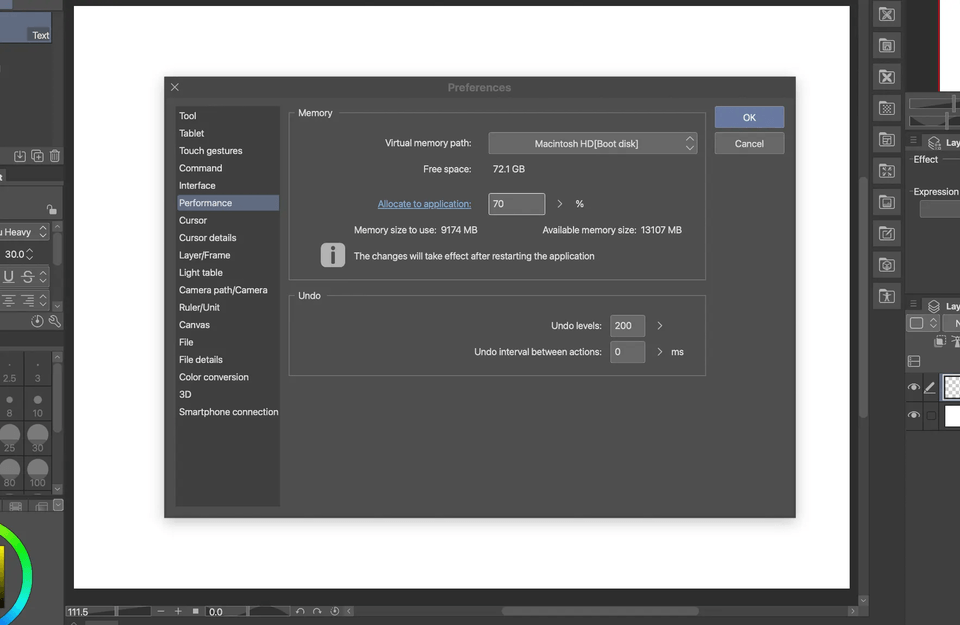This screenshot has width=960, height=625.
Task: Click the fit-to-screen icon in the navigation bar
Action: point(196,611)
